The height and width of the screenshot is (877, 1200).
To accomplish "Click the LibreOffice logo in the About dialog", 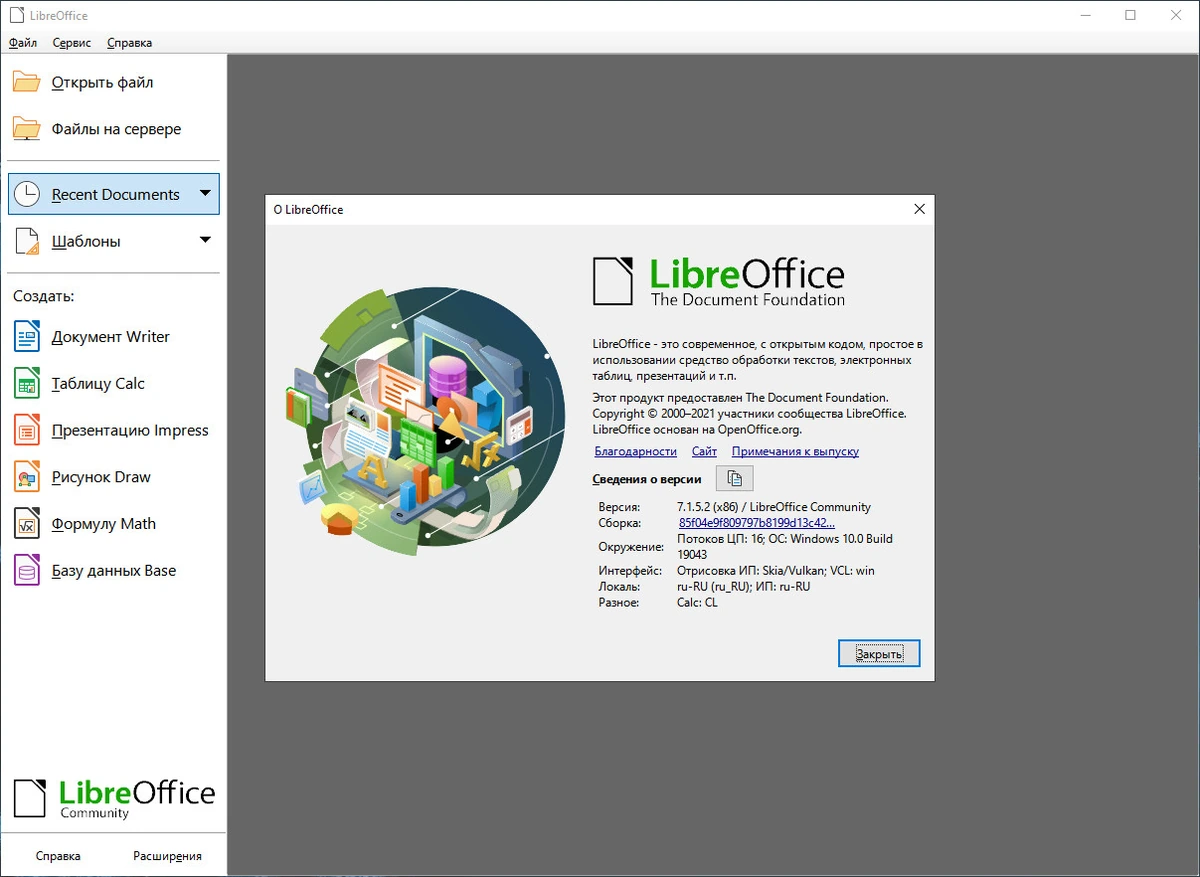I will [x=719, y=282].
